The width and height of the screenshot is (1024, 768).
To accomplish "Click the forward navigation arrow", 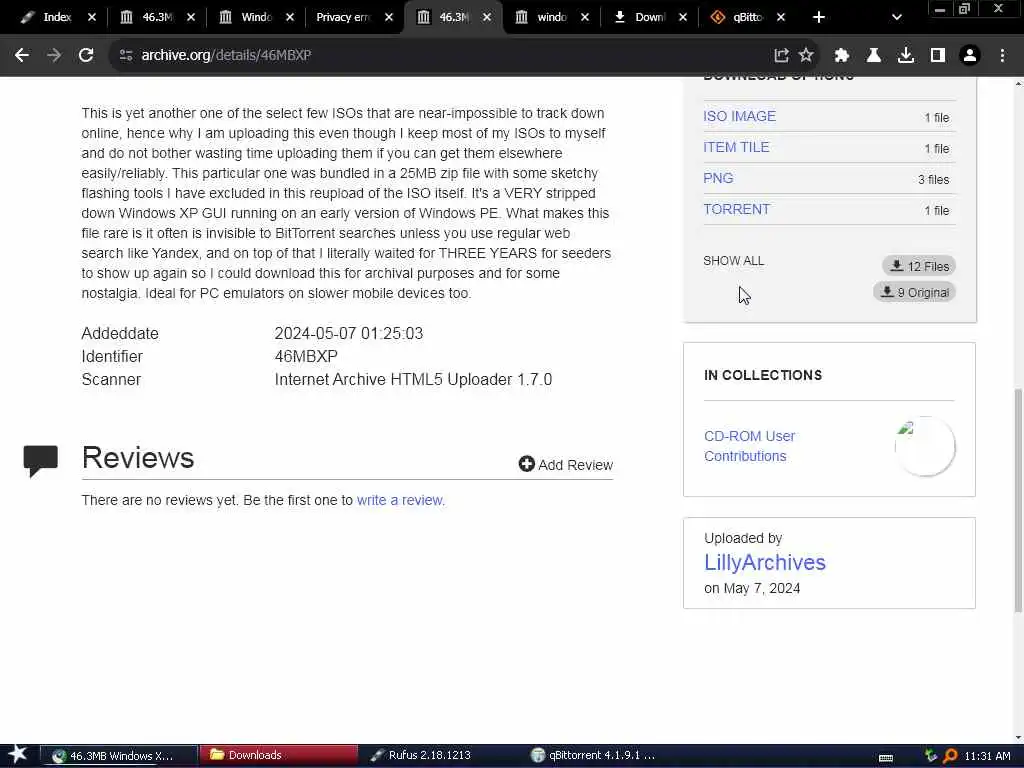I will tap(54, 56).
